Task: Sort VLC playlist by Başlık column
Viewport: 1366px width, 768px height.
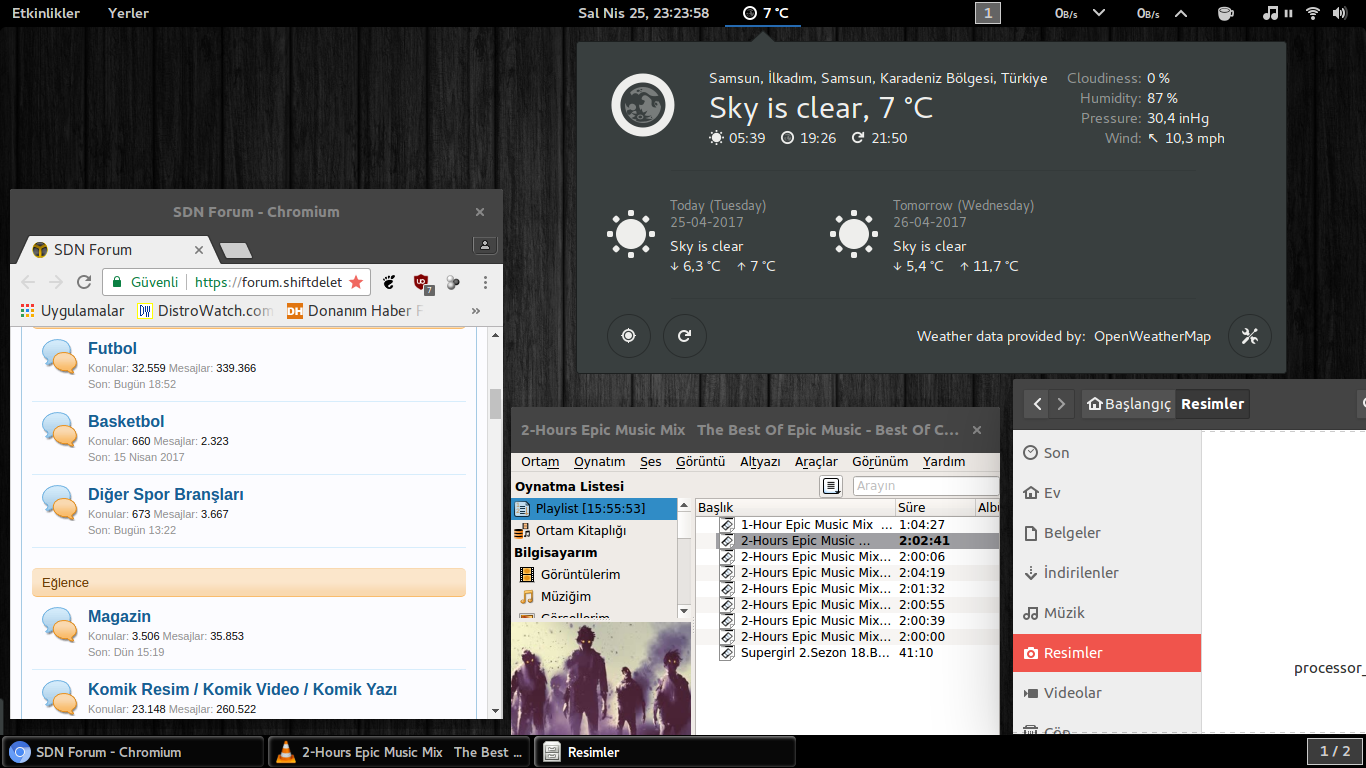Action: click(795, 508)
